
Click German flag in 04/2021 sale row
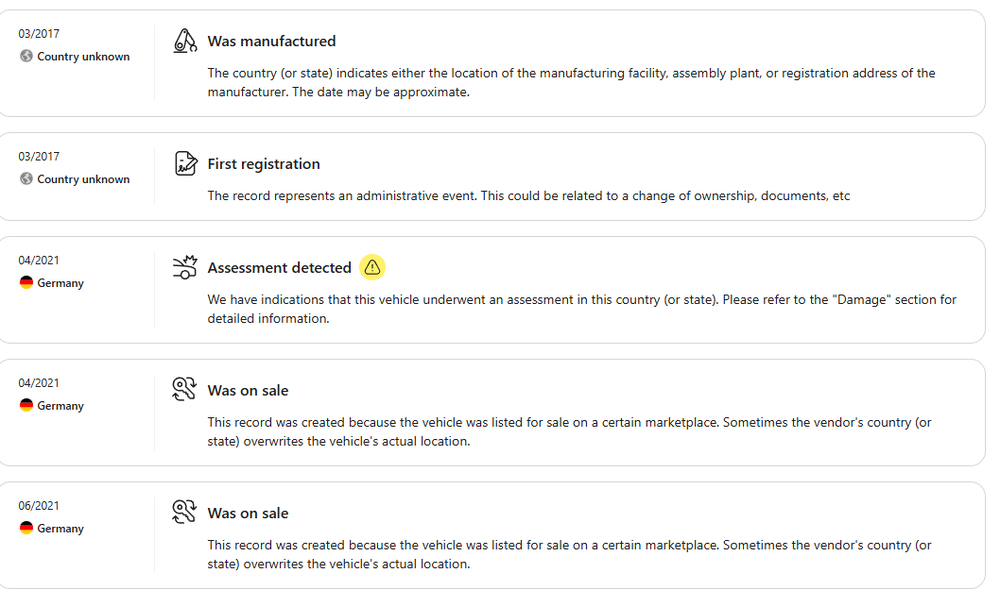coord(26,405)
